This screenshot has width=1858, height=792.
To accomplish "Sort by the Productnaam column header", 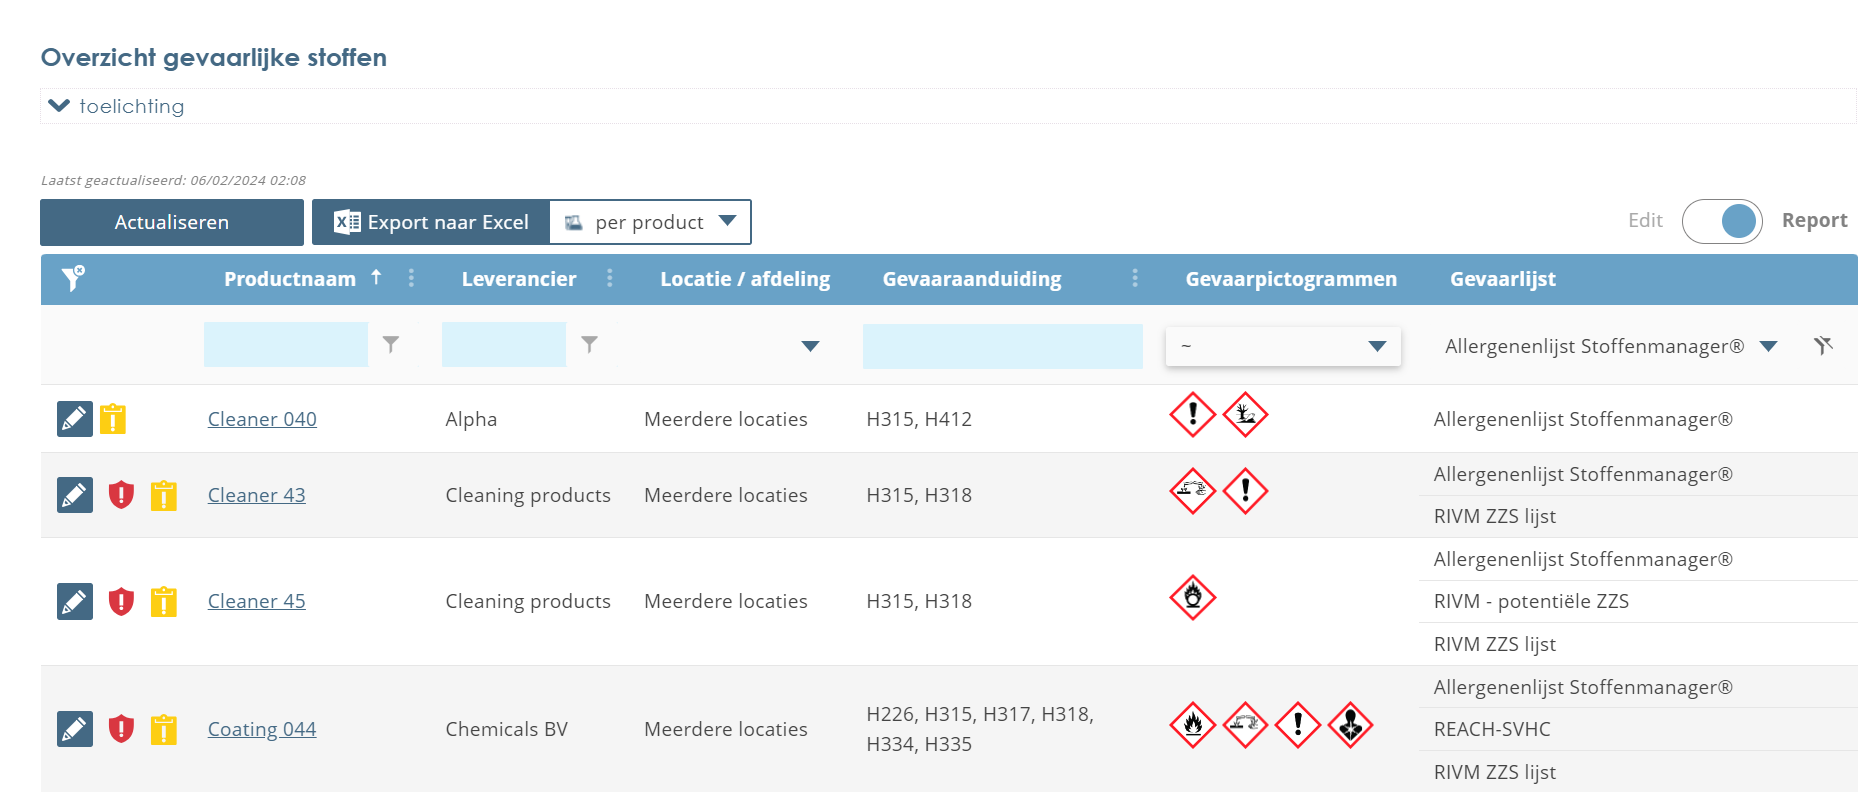I will pyautogui.click(x=289, y=279).
